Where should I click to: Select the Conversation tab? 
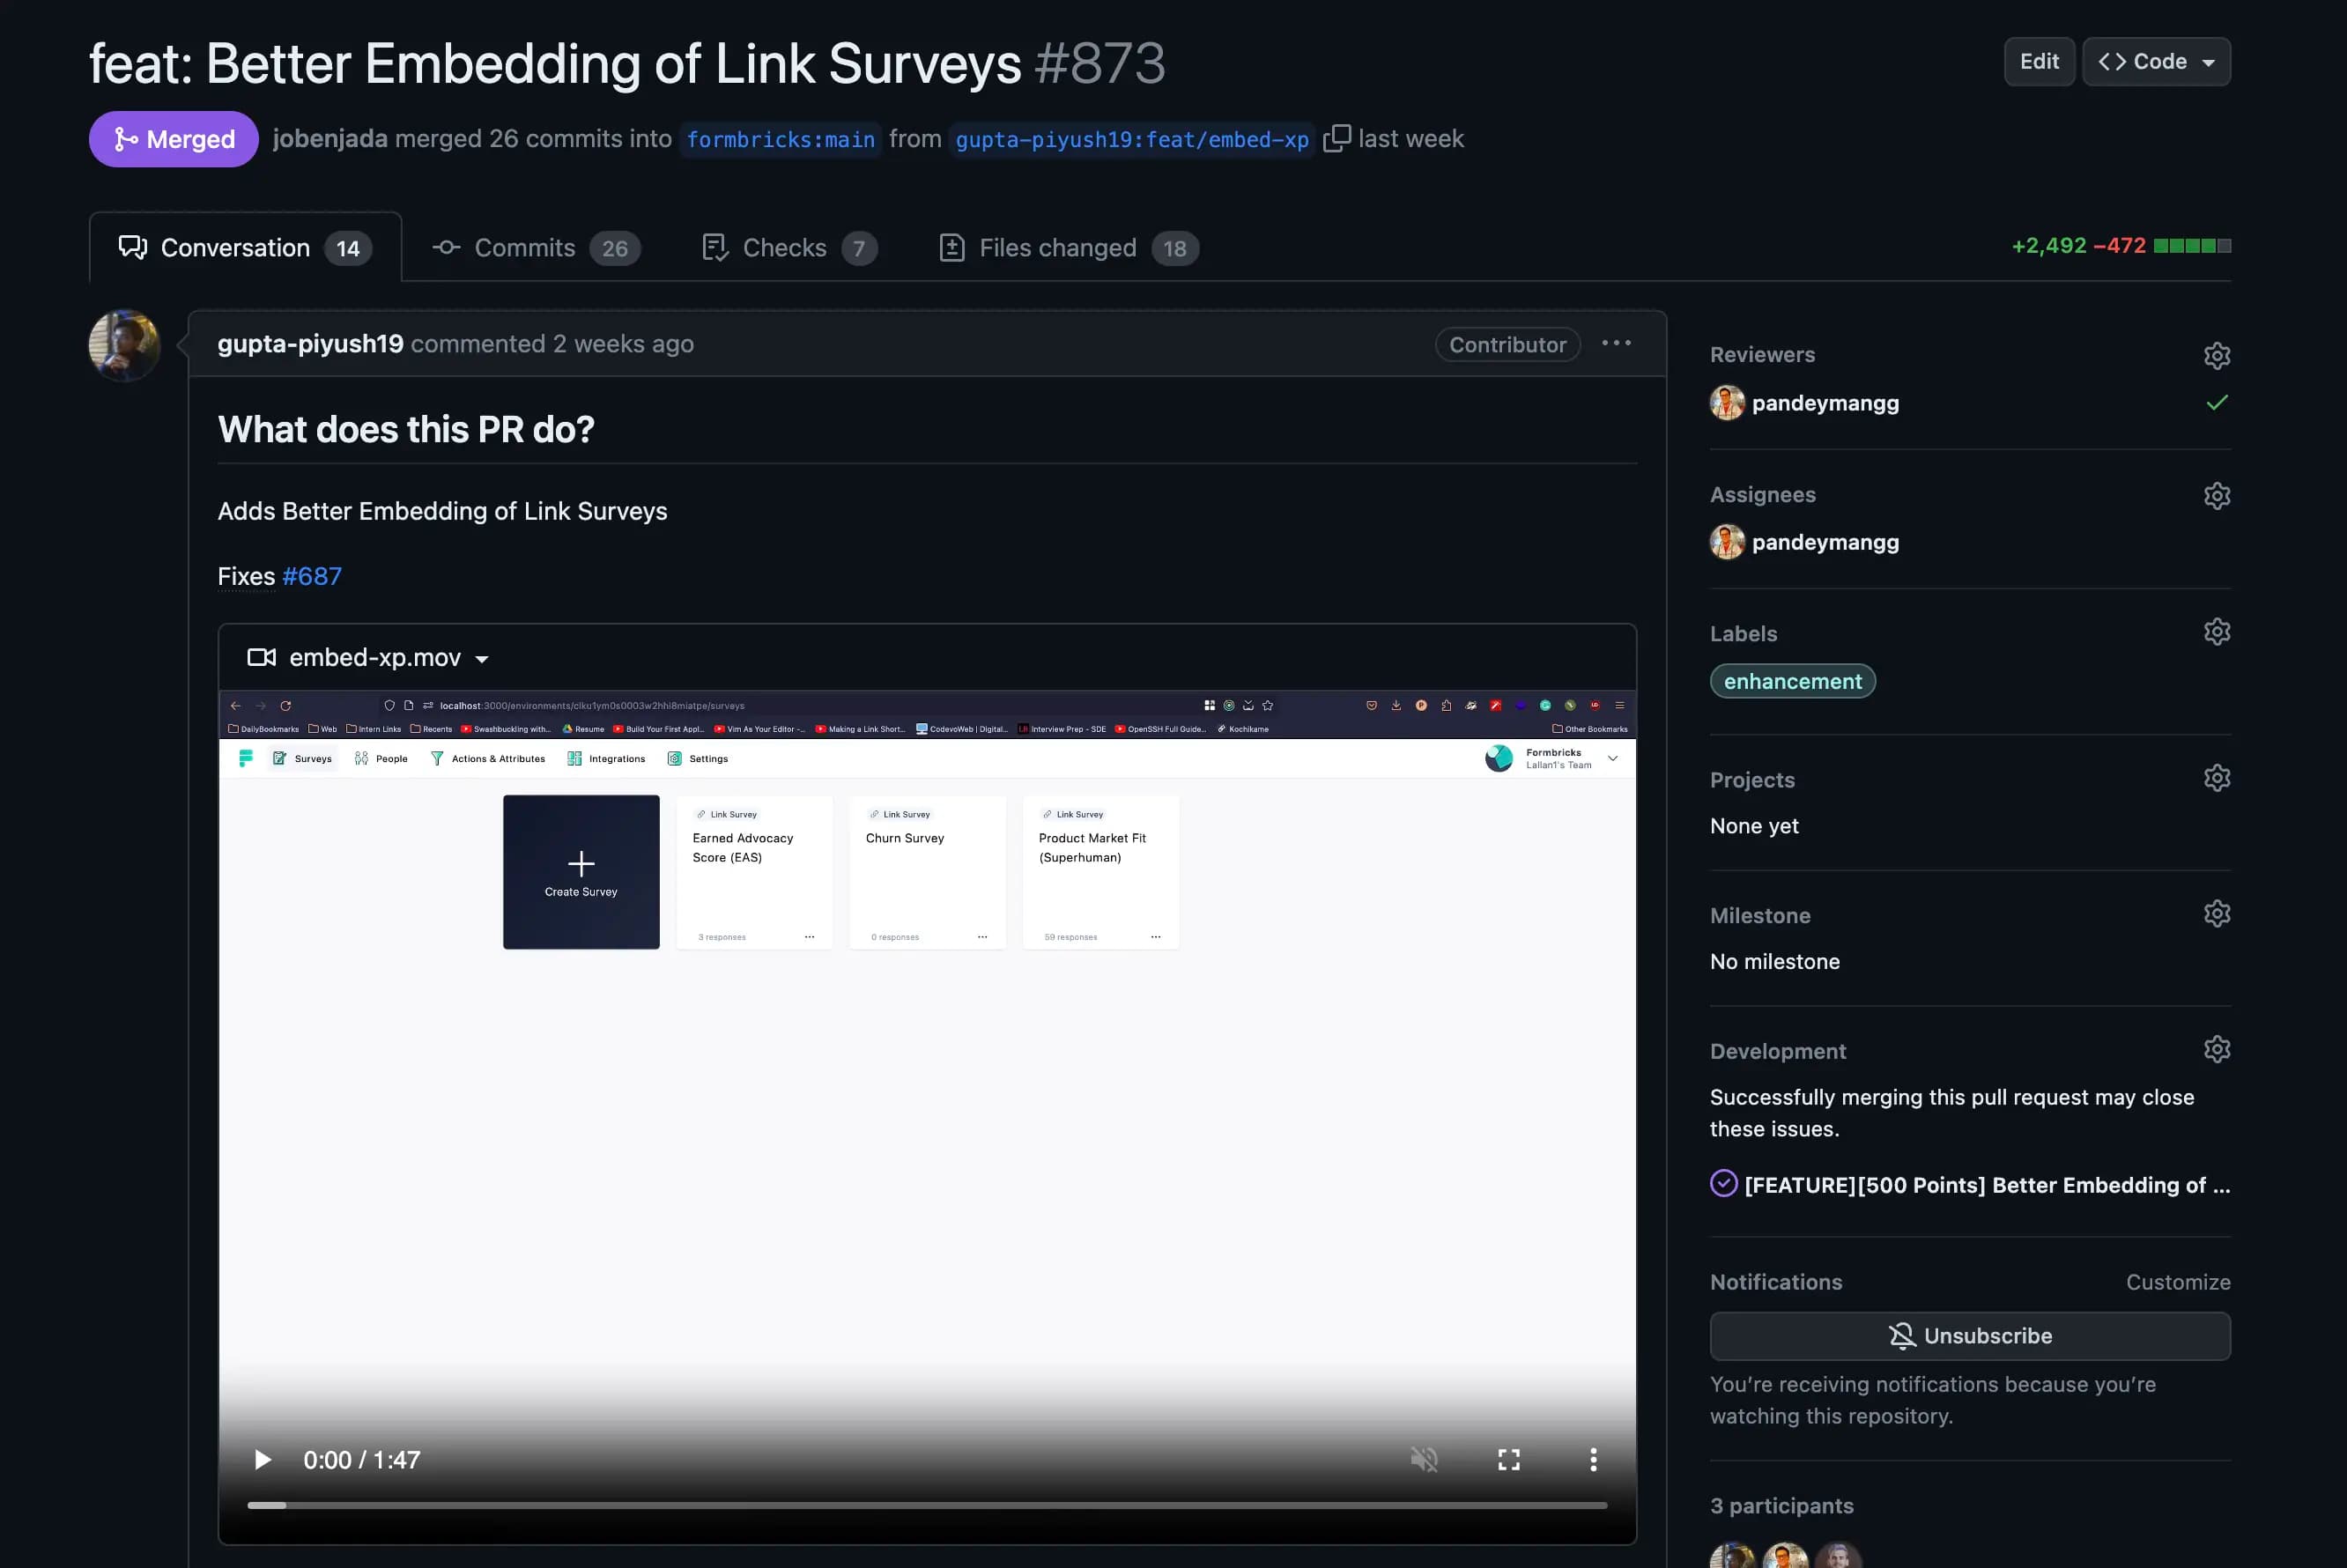(243, 245)
